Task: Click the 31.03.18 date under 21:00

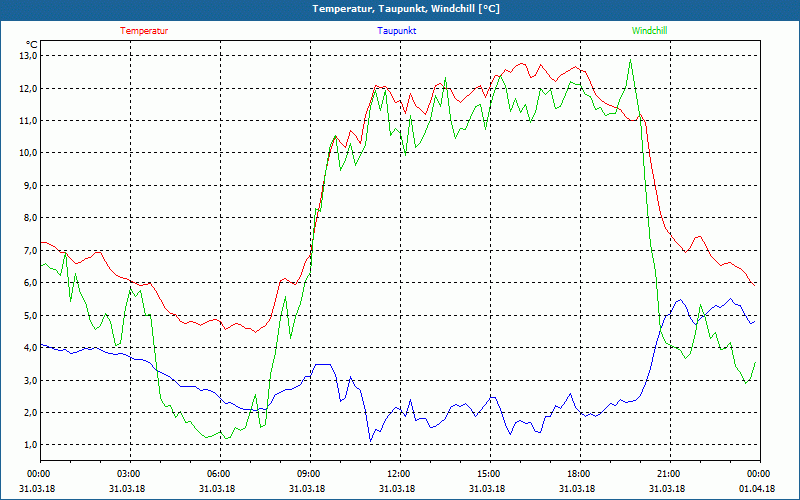Action: tap(667, 488)
